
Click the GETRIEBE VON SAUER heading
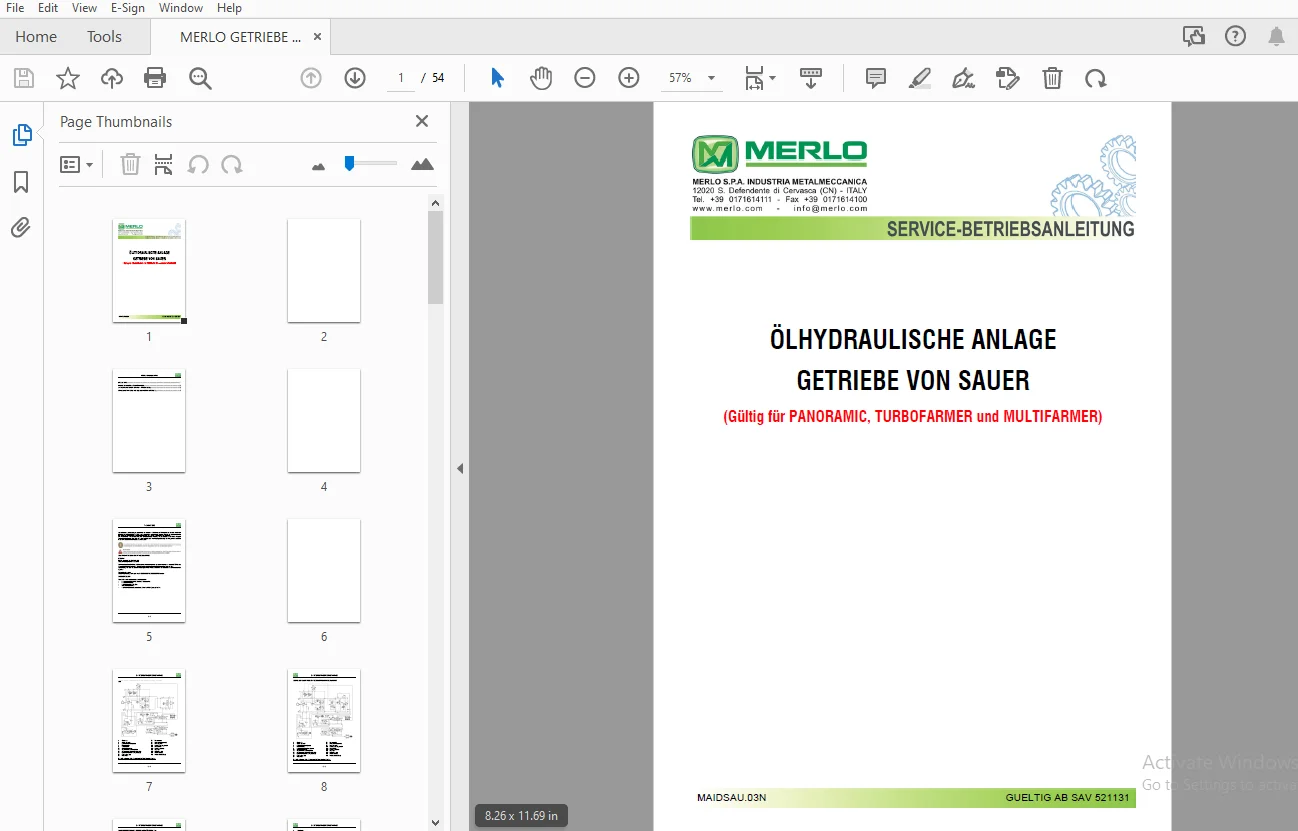click(913, 380)
